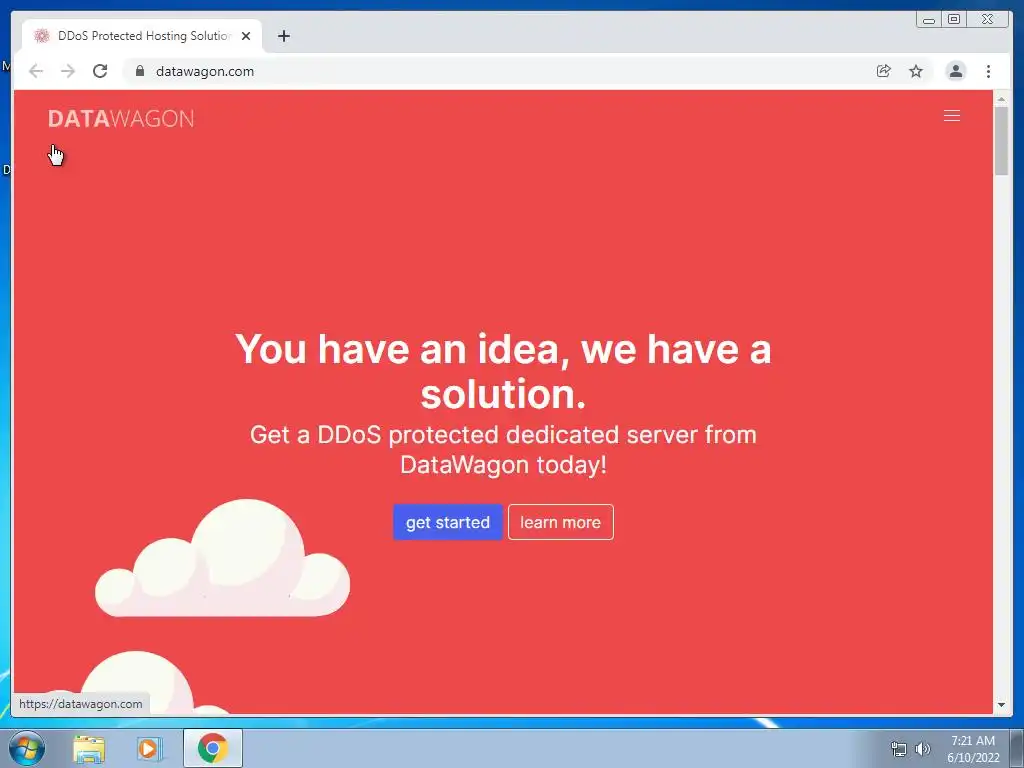The width and height of the screenshot is (1024, 768).
Task: Click the taskbar clock showing 7:21 AM
Action: coord(973,748)
